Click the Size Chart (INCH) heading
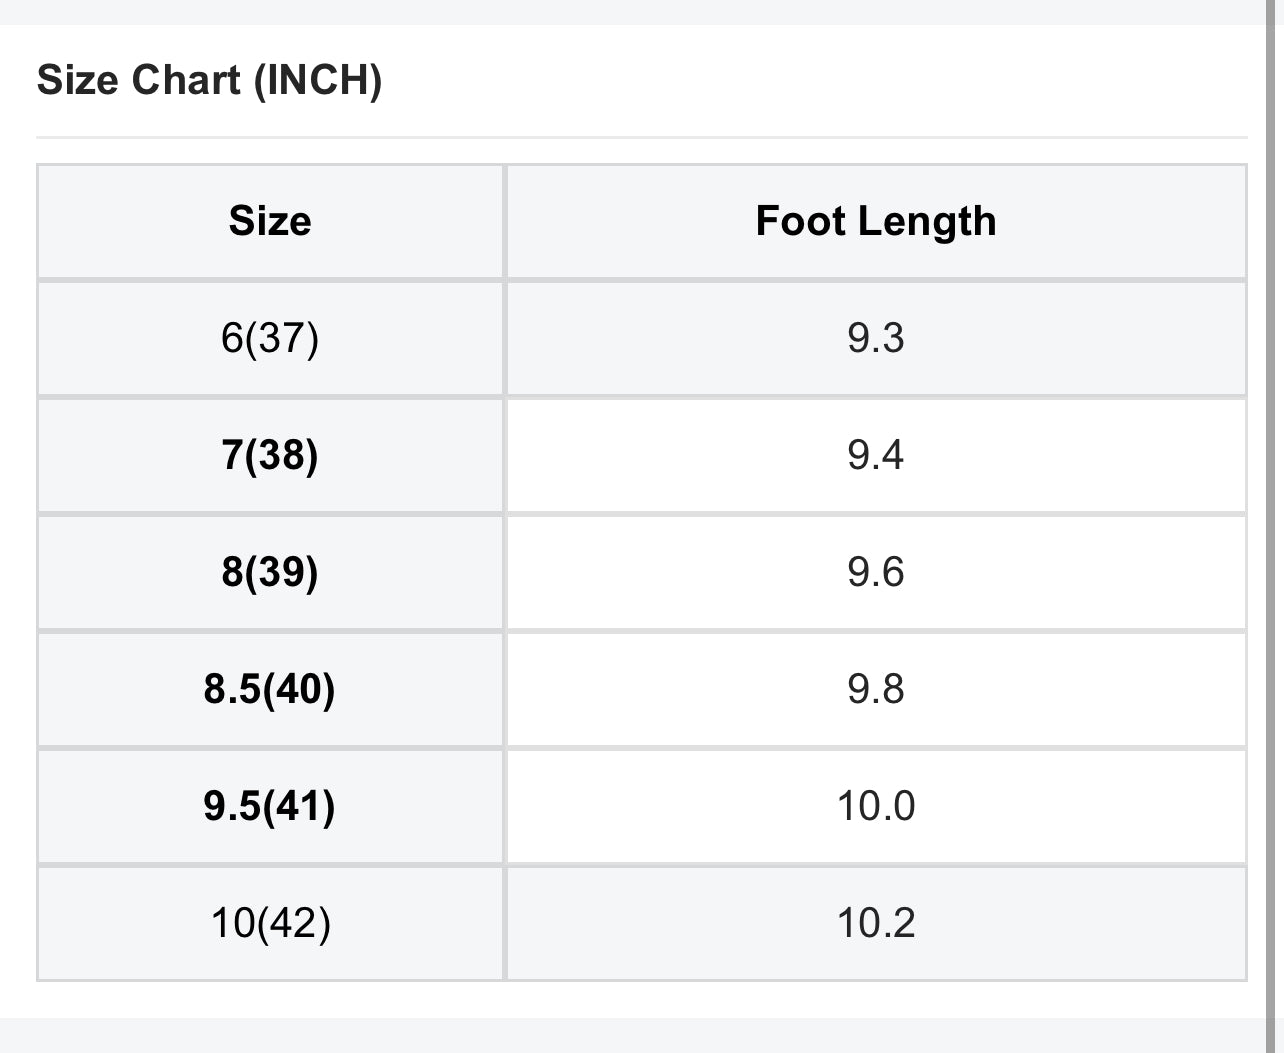The width and height of the screenshot is (1284, 1053). coord(209,80)
